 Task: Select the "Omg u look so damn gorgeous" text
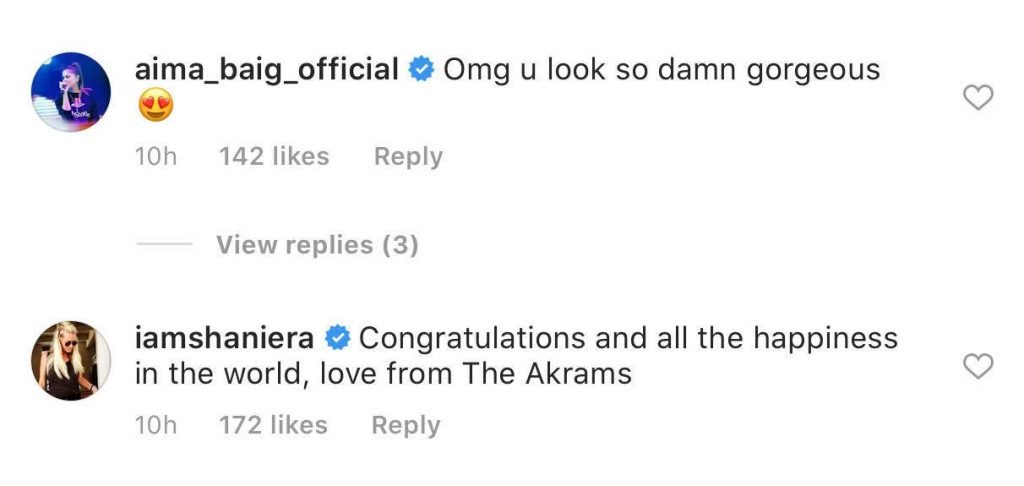(x=661, y=71)
